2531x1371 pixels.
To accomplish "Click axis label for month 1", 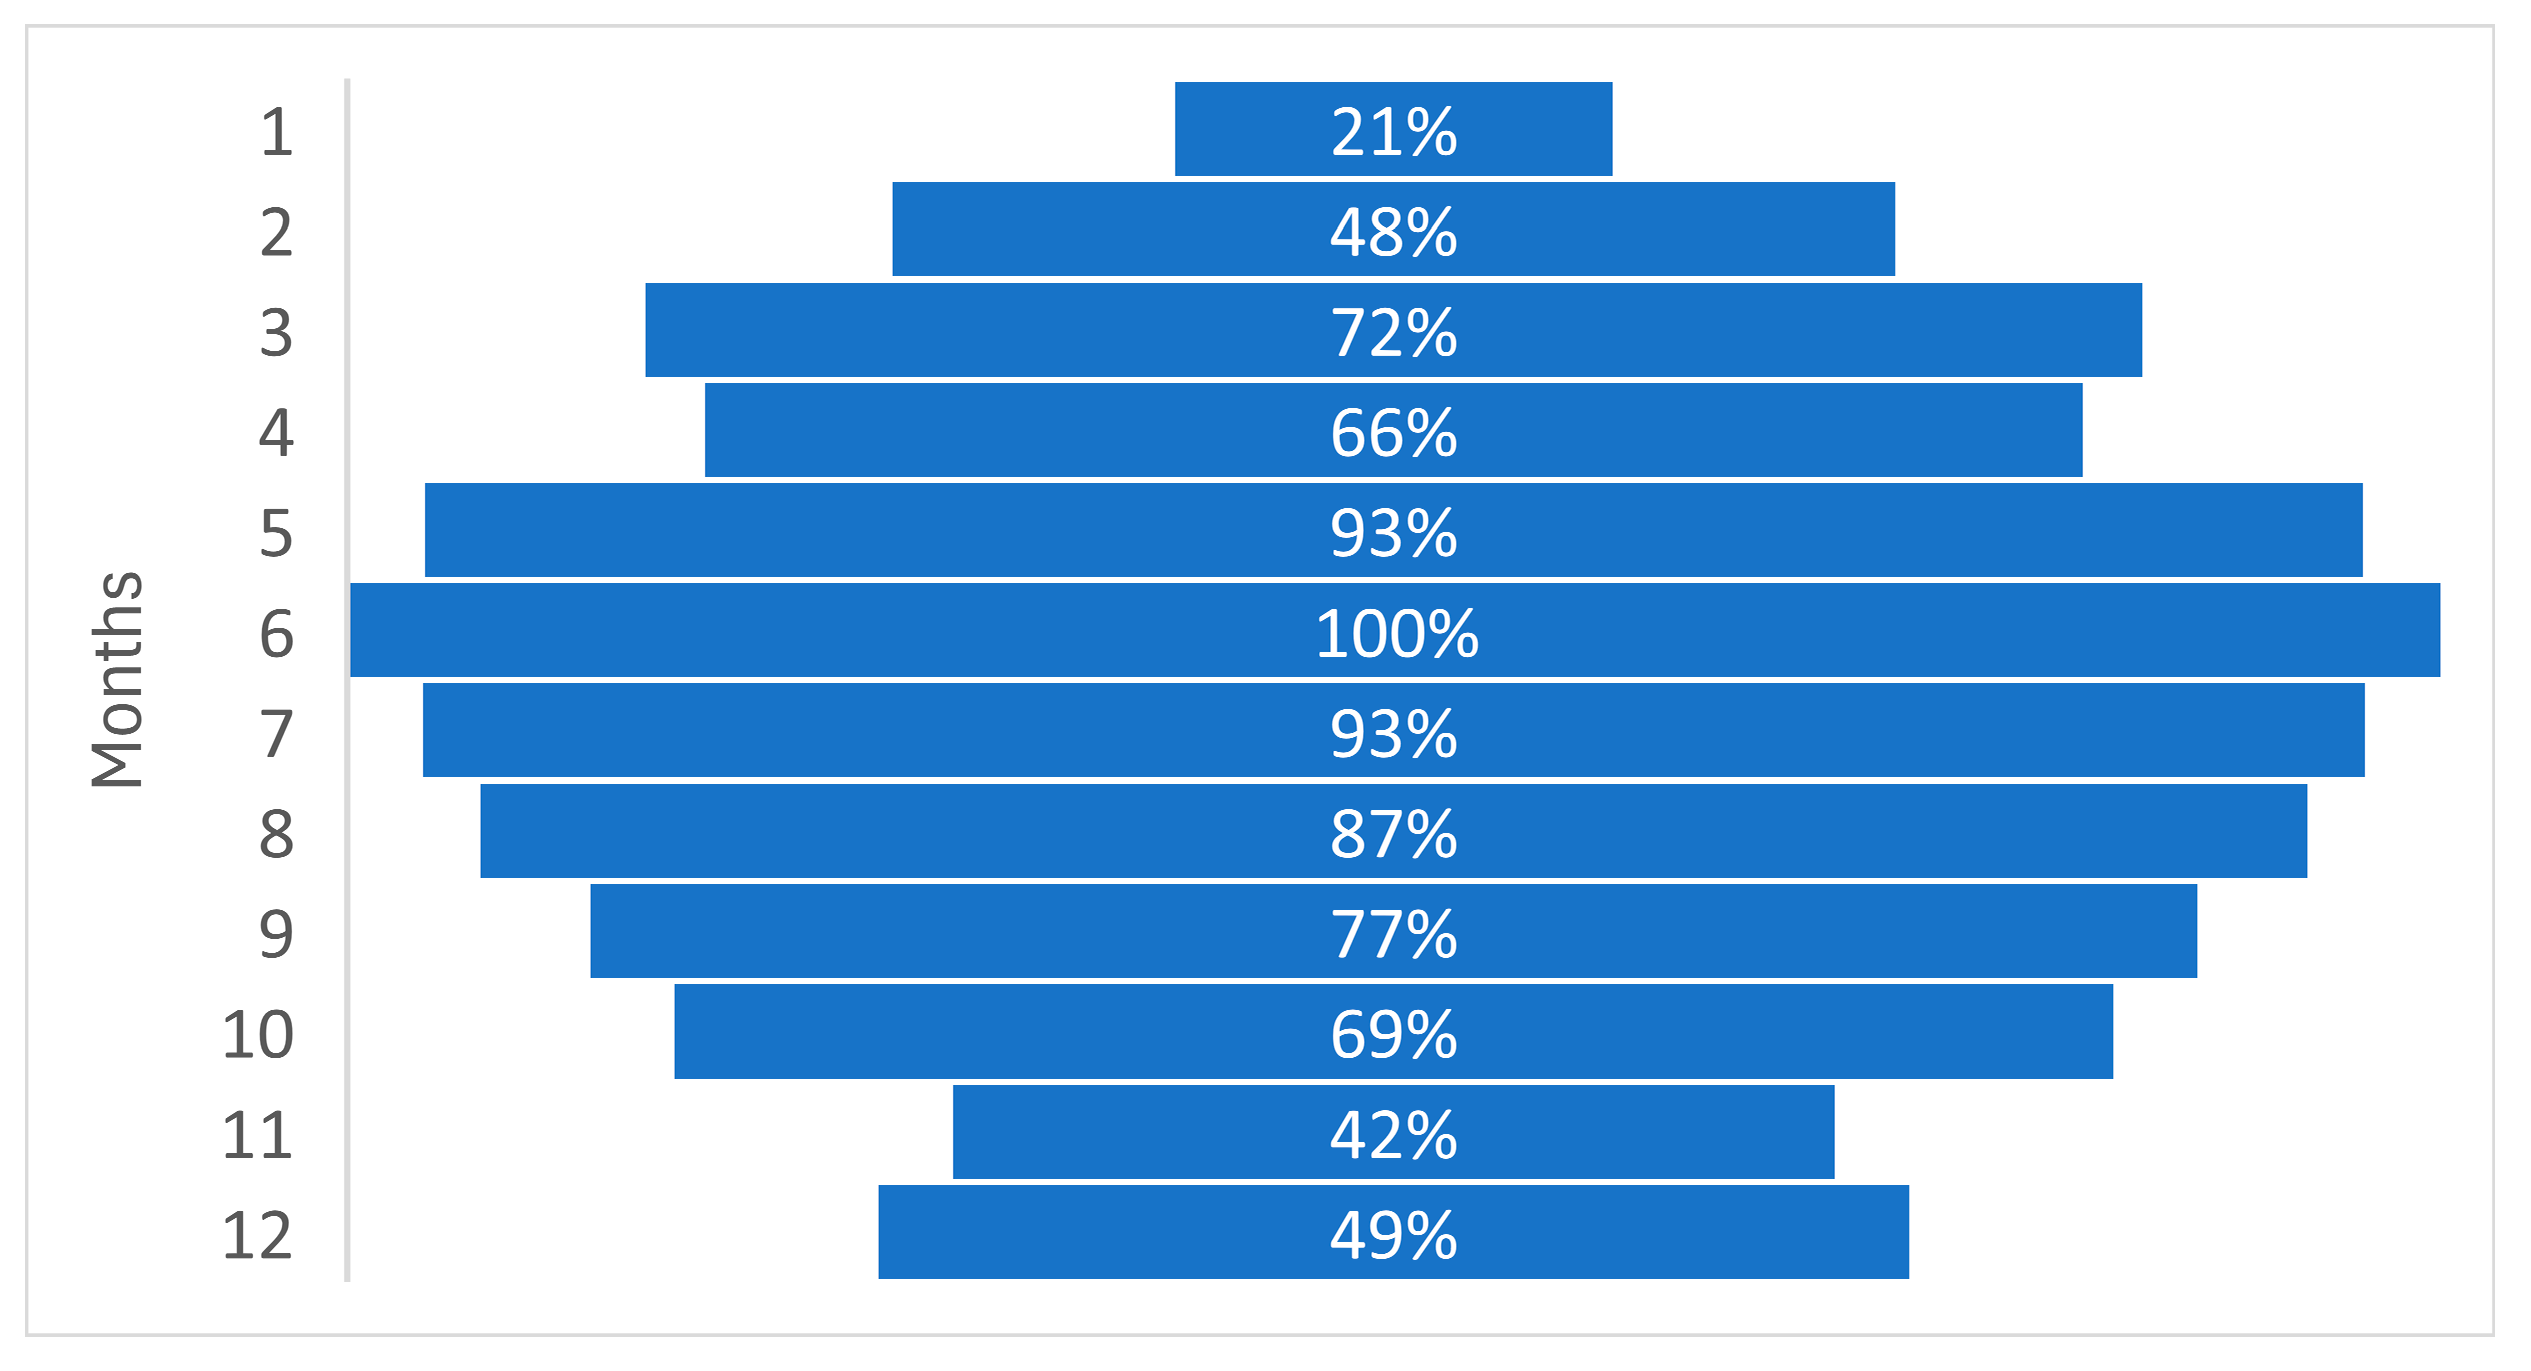I will click(x=276, y=132).
